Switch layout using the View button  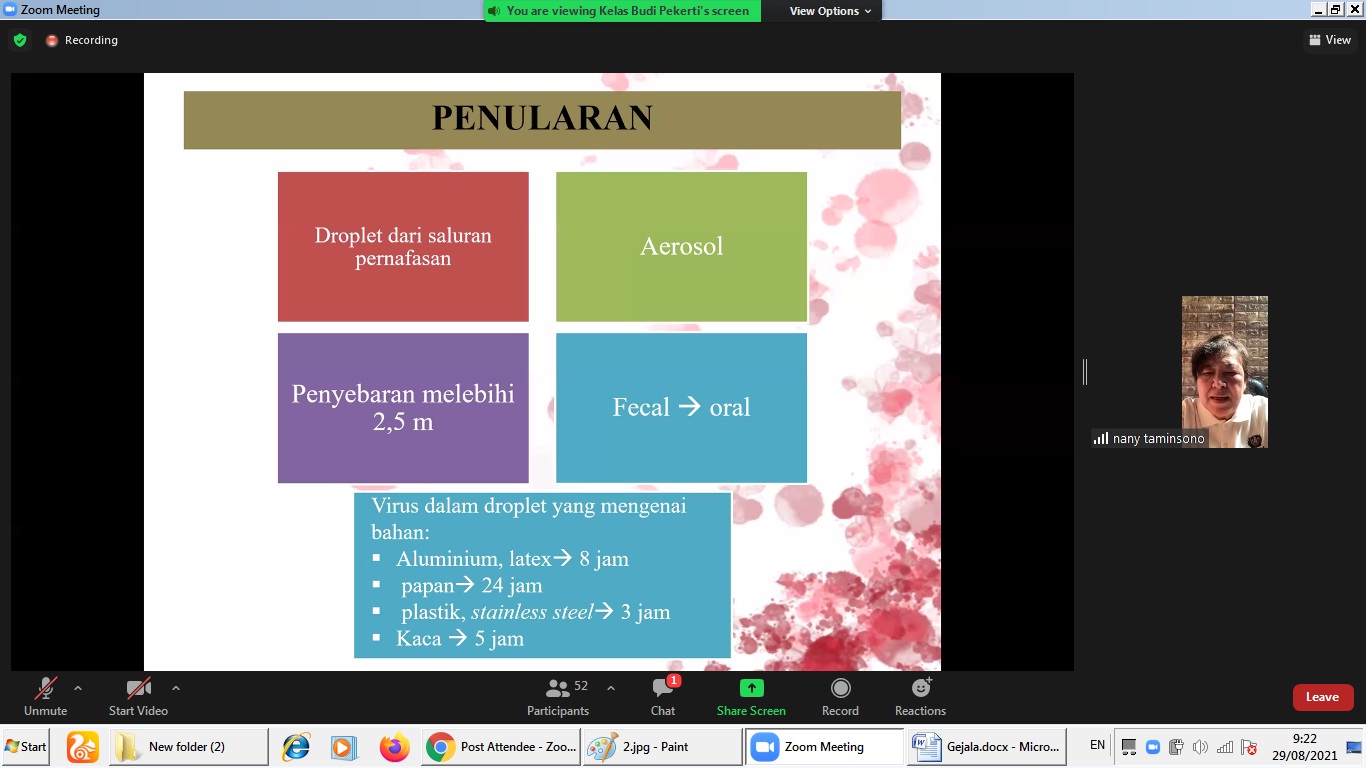point(1330,40)
